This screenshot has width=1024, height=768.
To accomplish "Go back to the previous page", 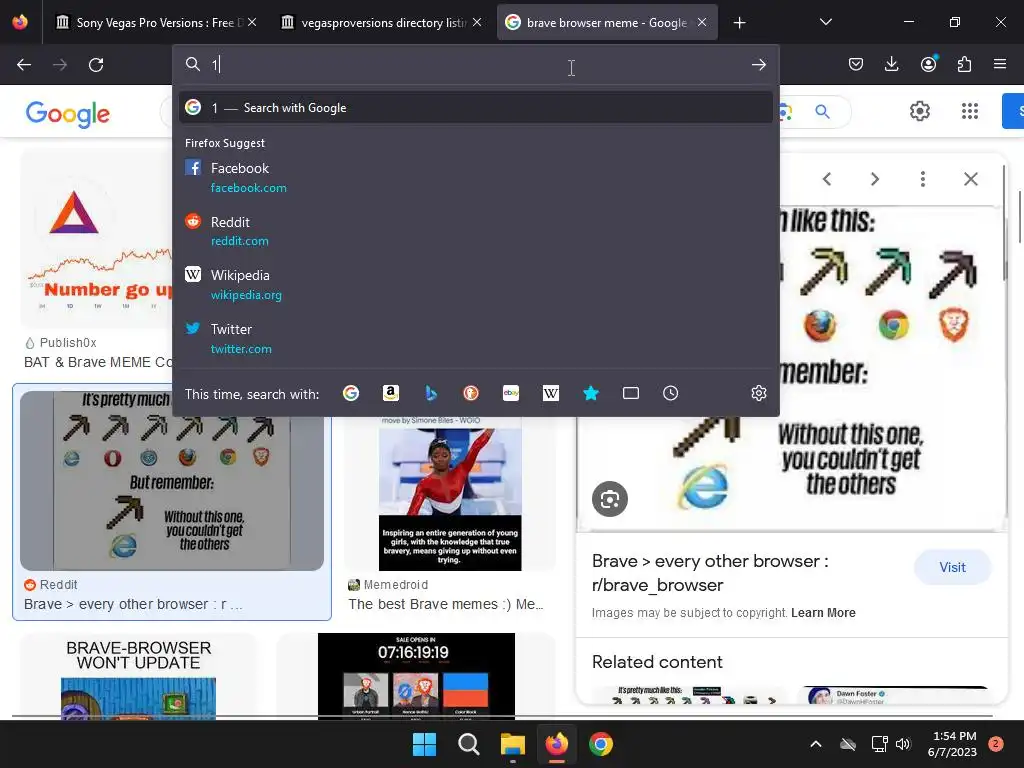I will tap(24, 65).
